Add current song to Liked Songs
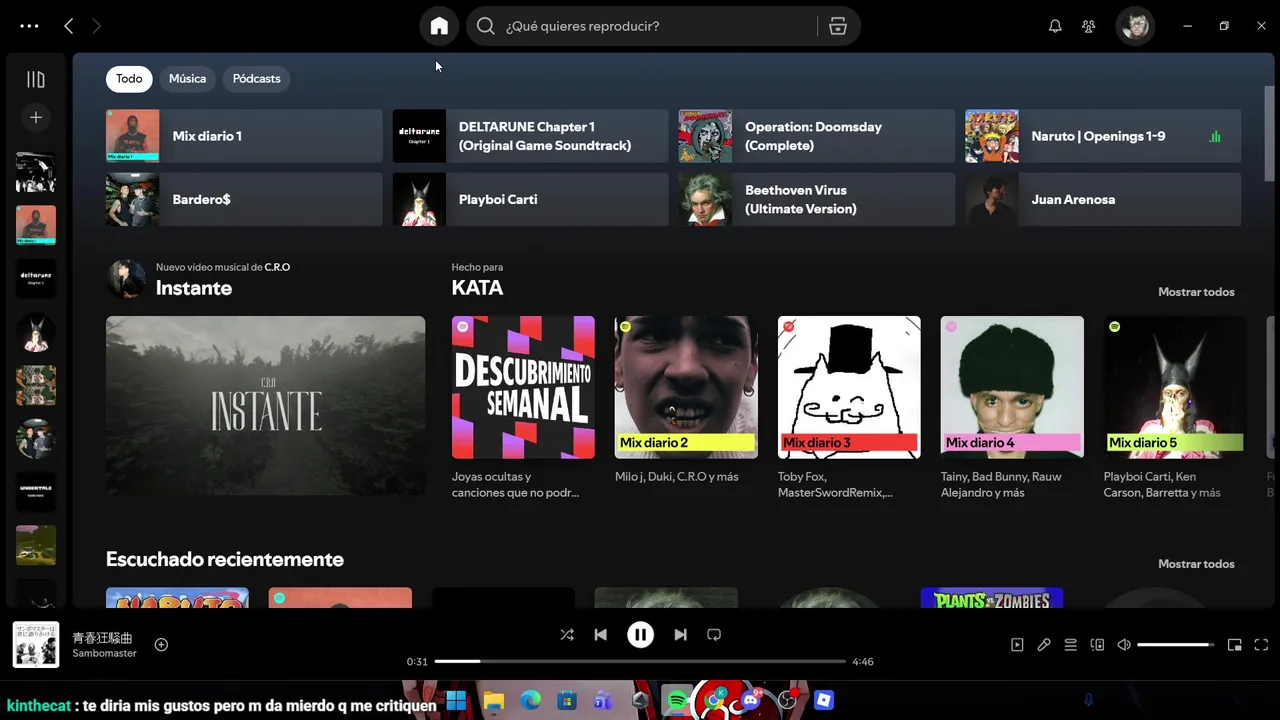 161,645
